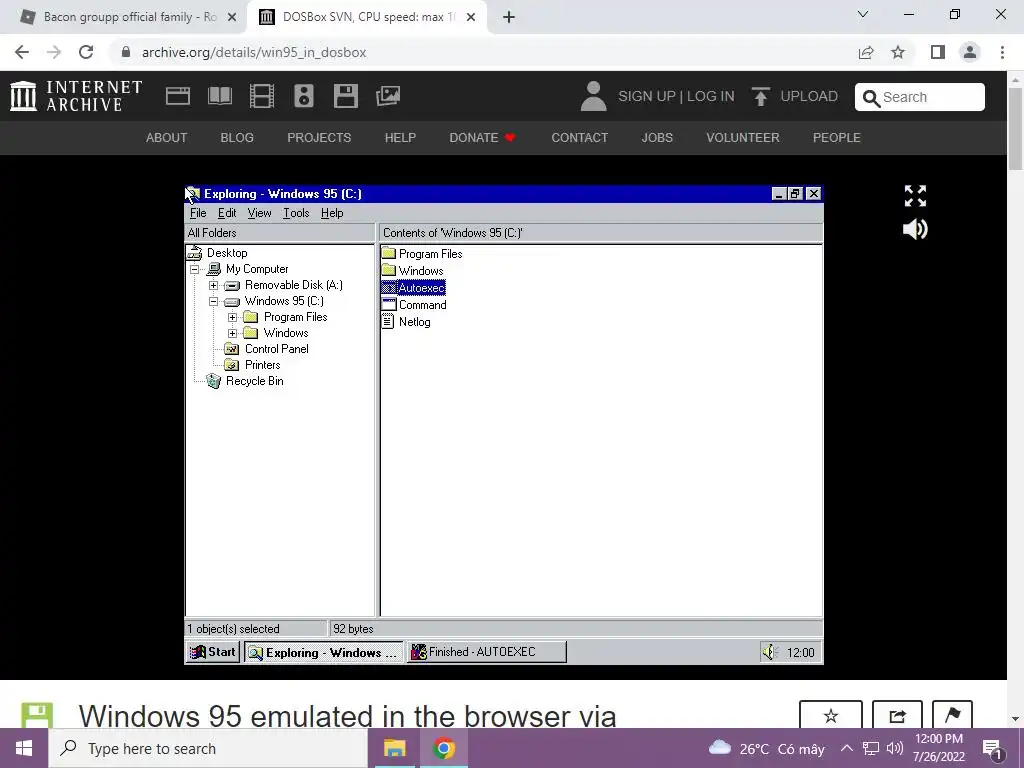Expand Removable Disk (A:) node
This screenshot has height=768, width=1024.
[214, 285]
